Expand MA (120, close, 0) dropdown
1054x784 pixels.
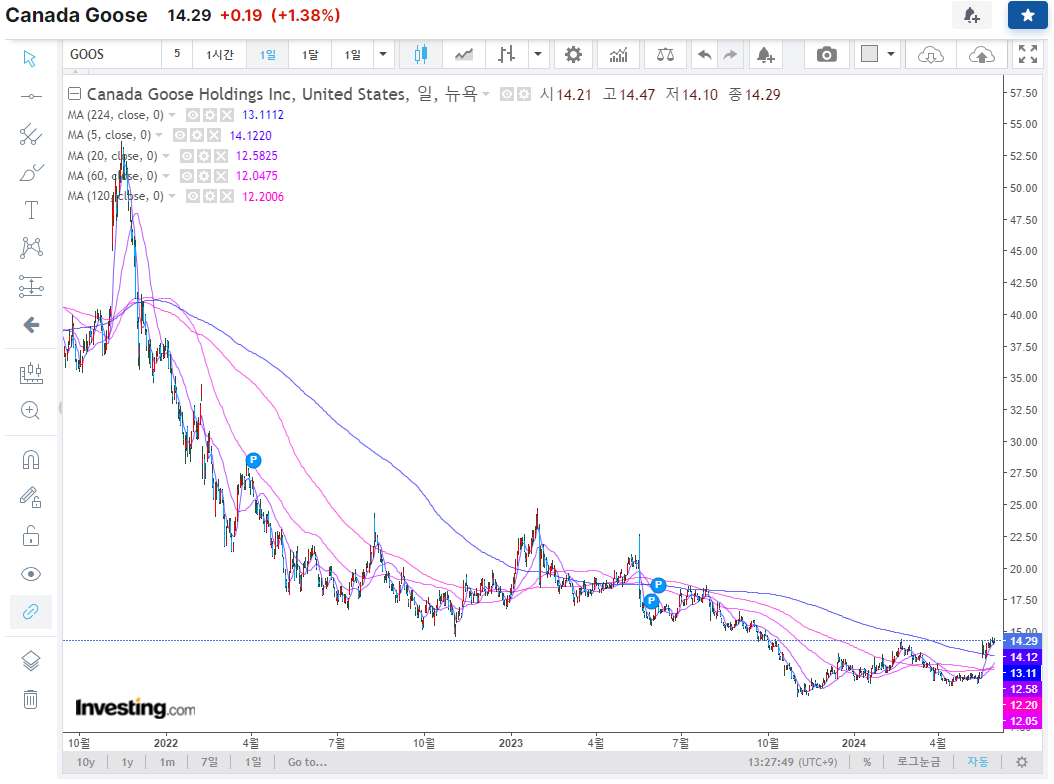(172, 196)
